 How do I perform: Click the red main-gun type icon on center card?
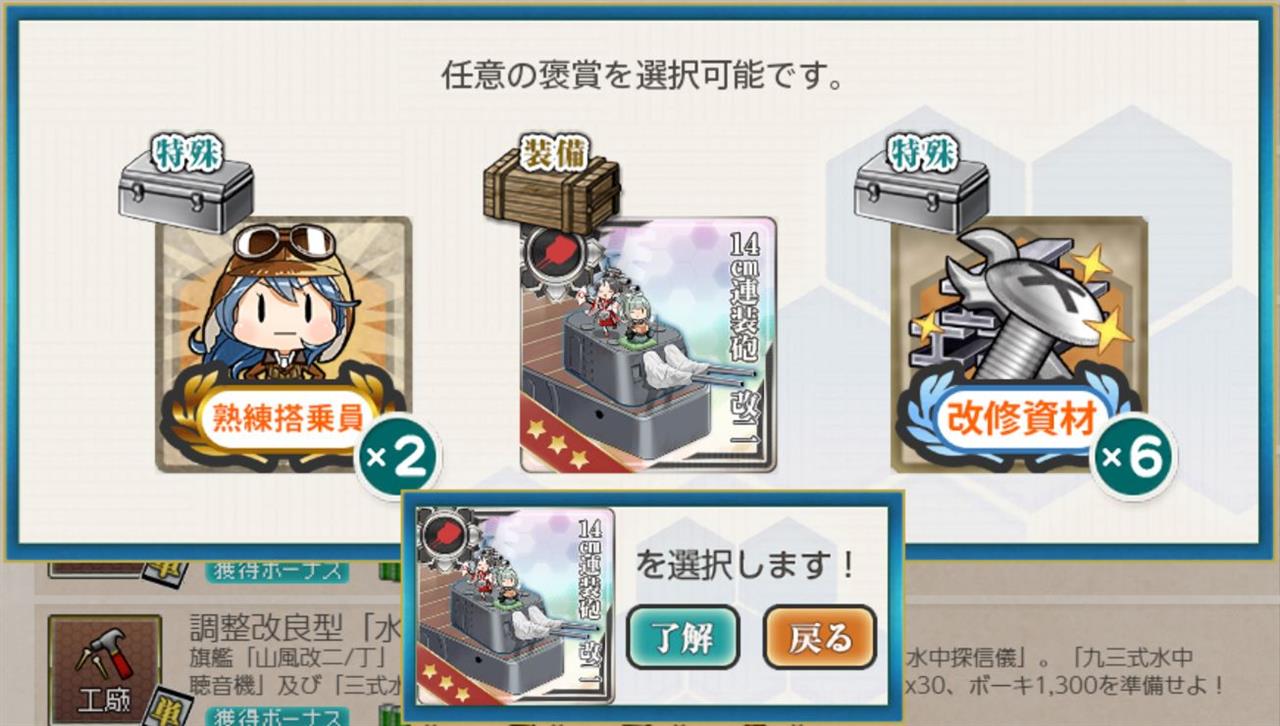(x=550, y=250)
